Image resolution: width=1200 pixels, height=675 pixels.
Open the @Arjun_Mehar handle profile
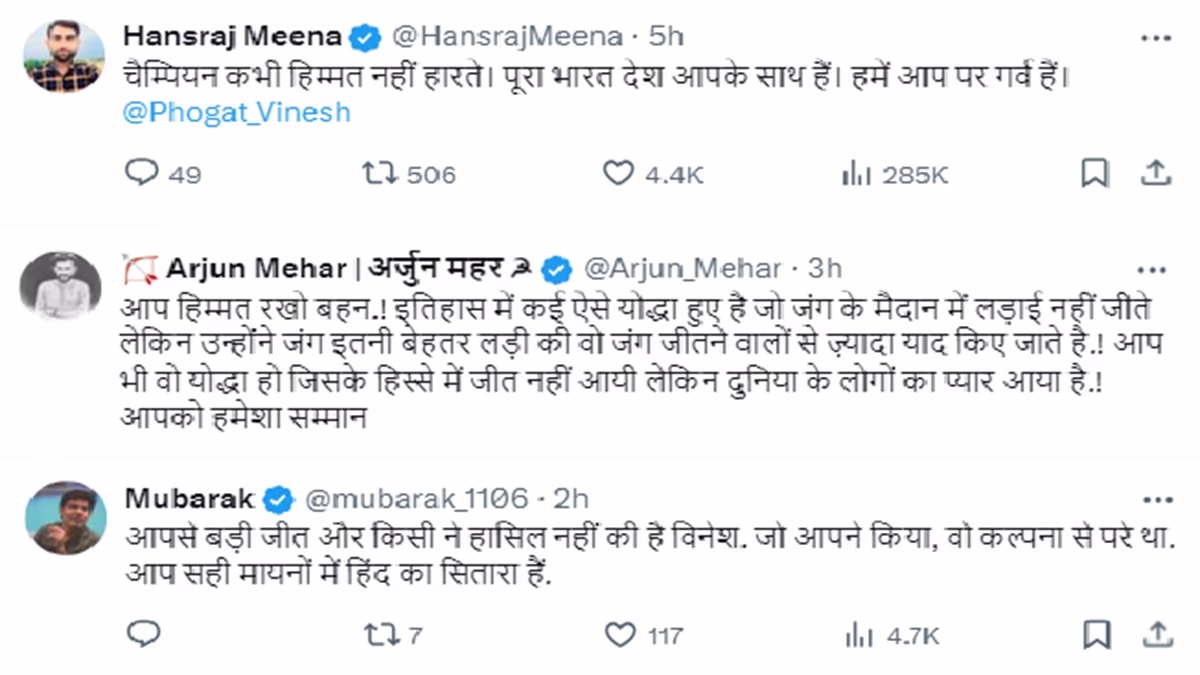[681, 268]
